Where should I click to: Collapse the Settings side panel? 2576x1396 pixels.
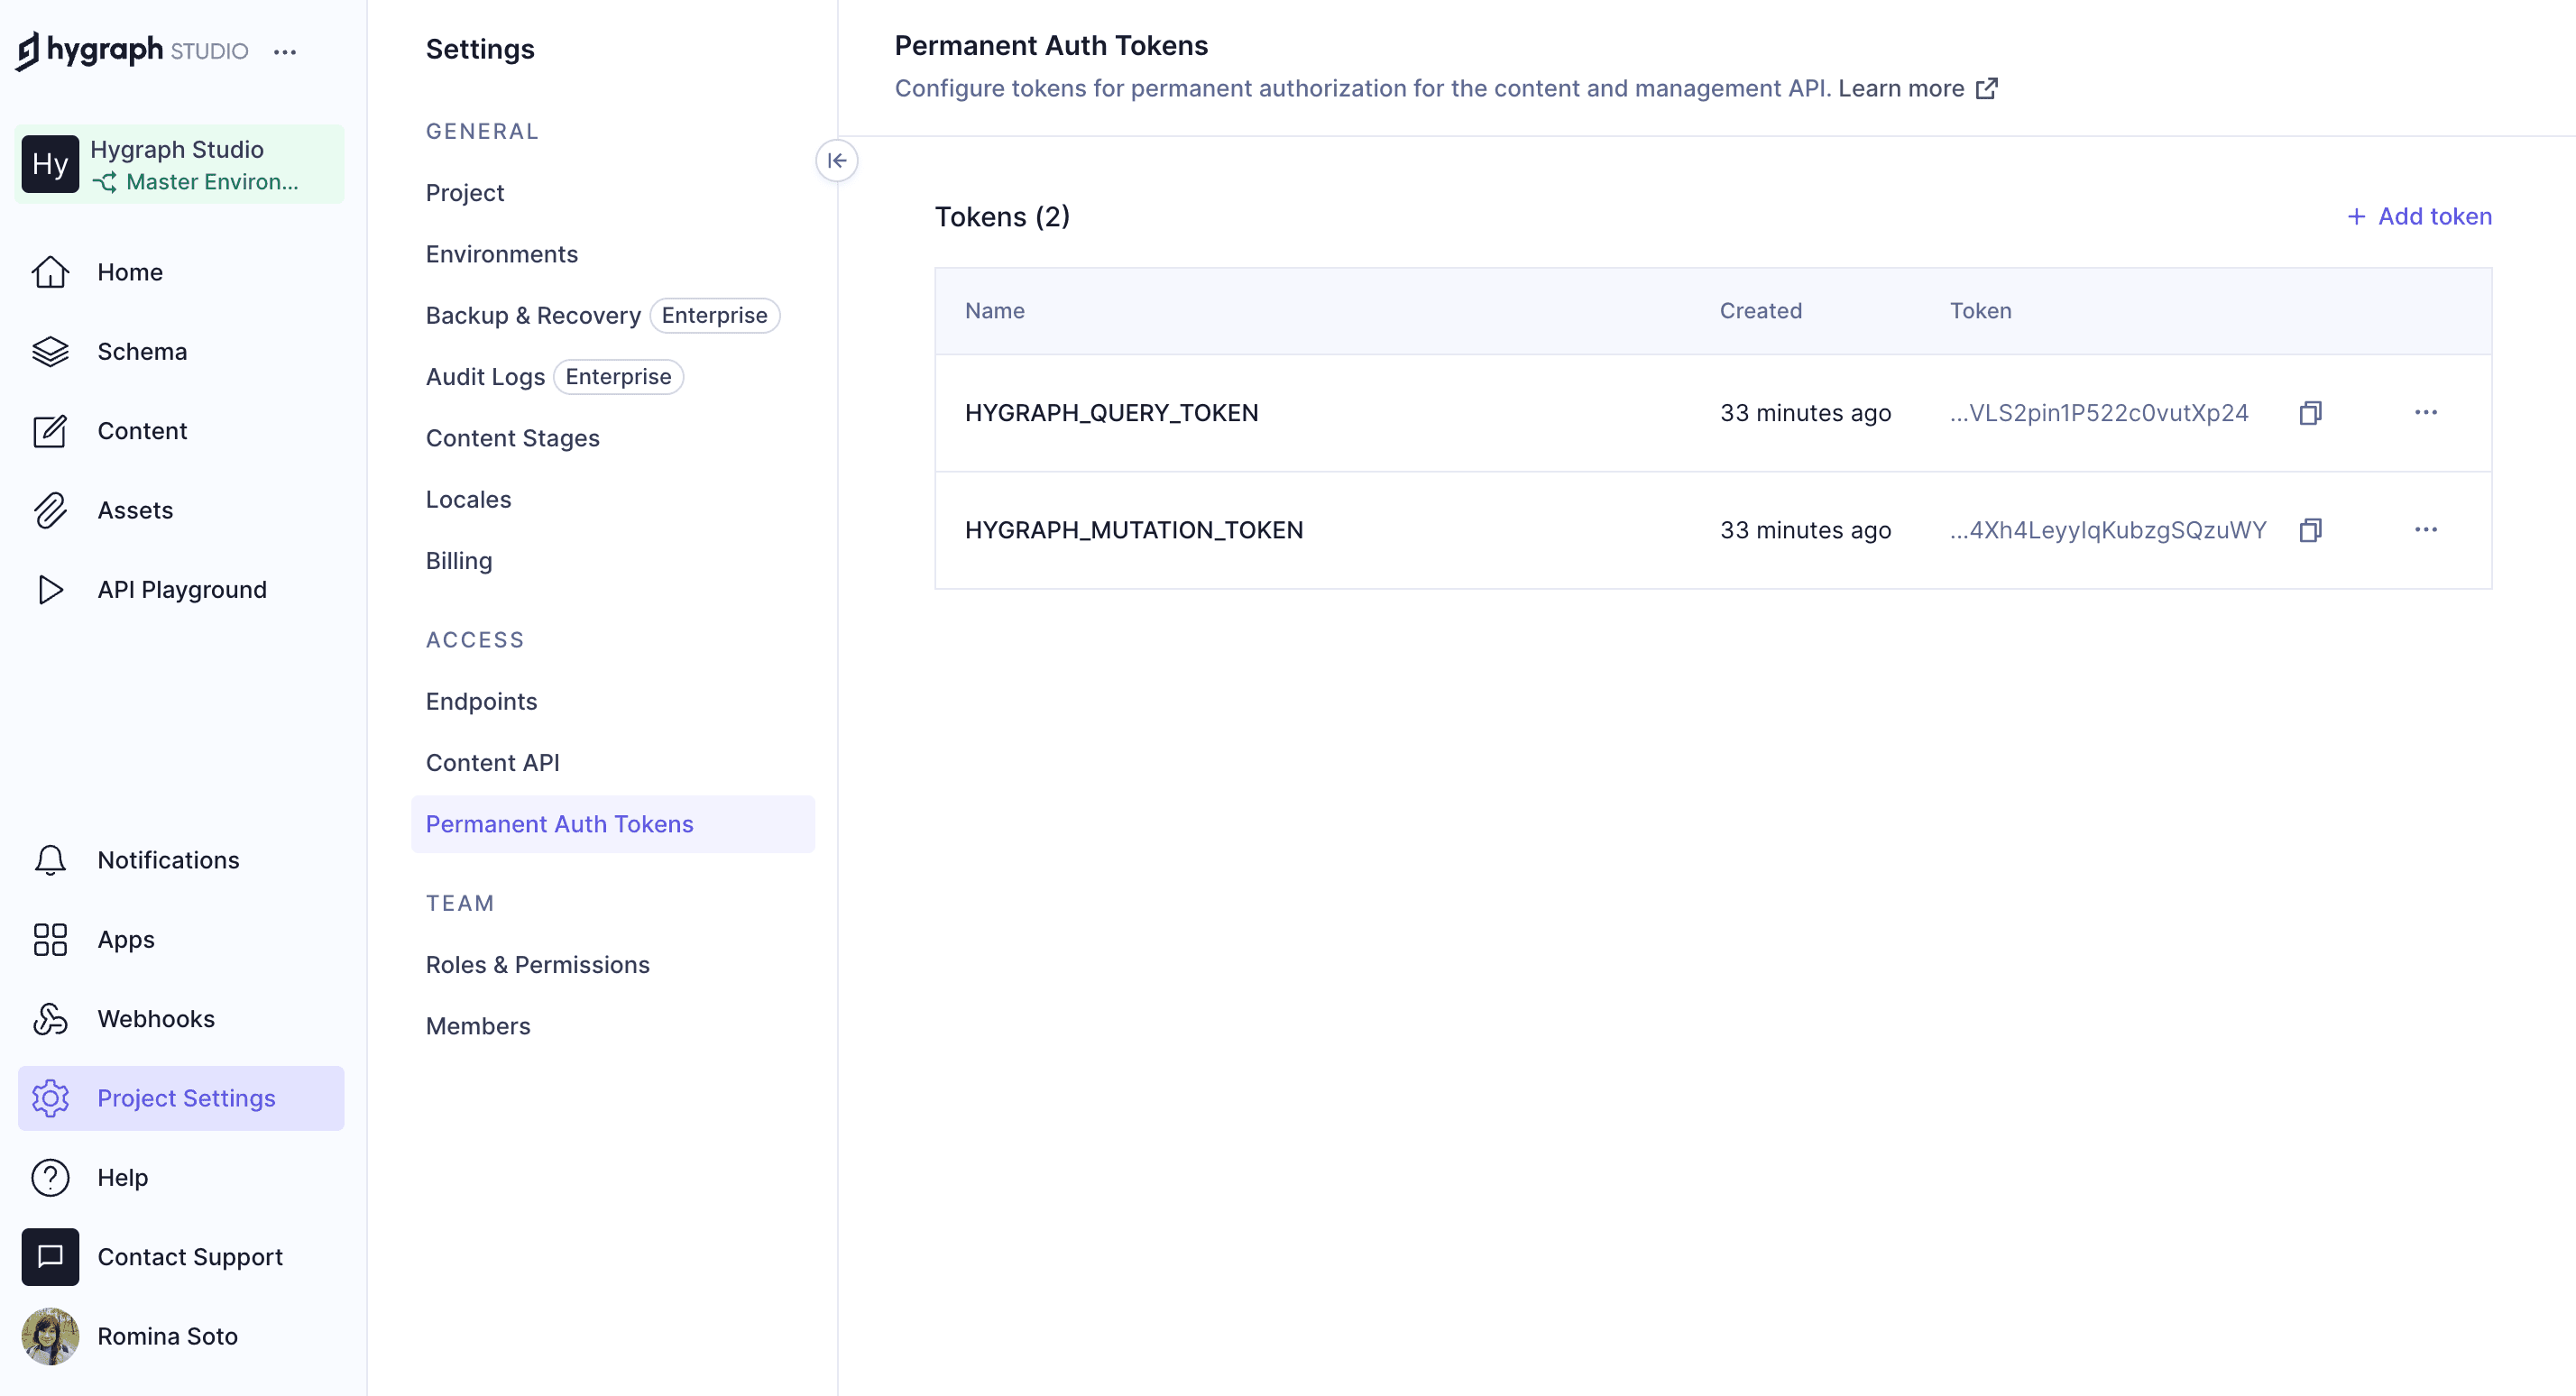click(x=837, y=160)
